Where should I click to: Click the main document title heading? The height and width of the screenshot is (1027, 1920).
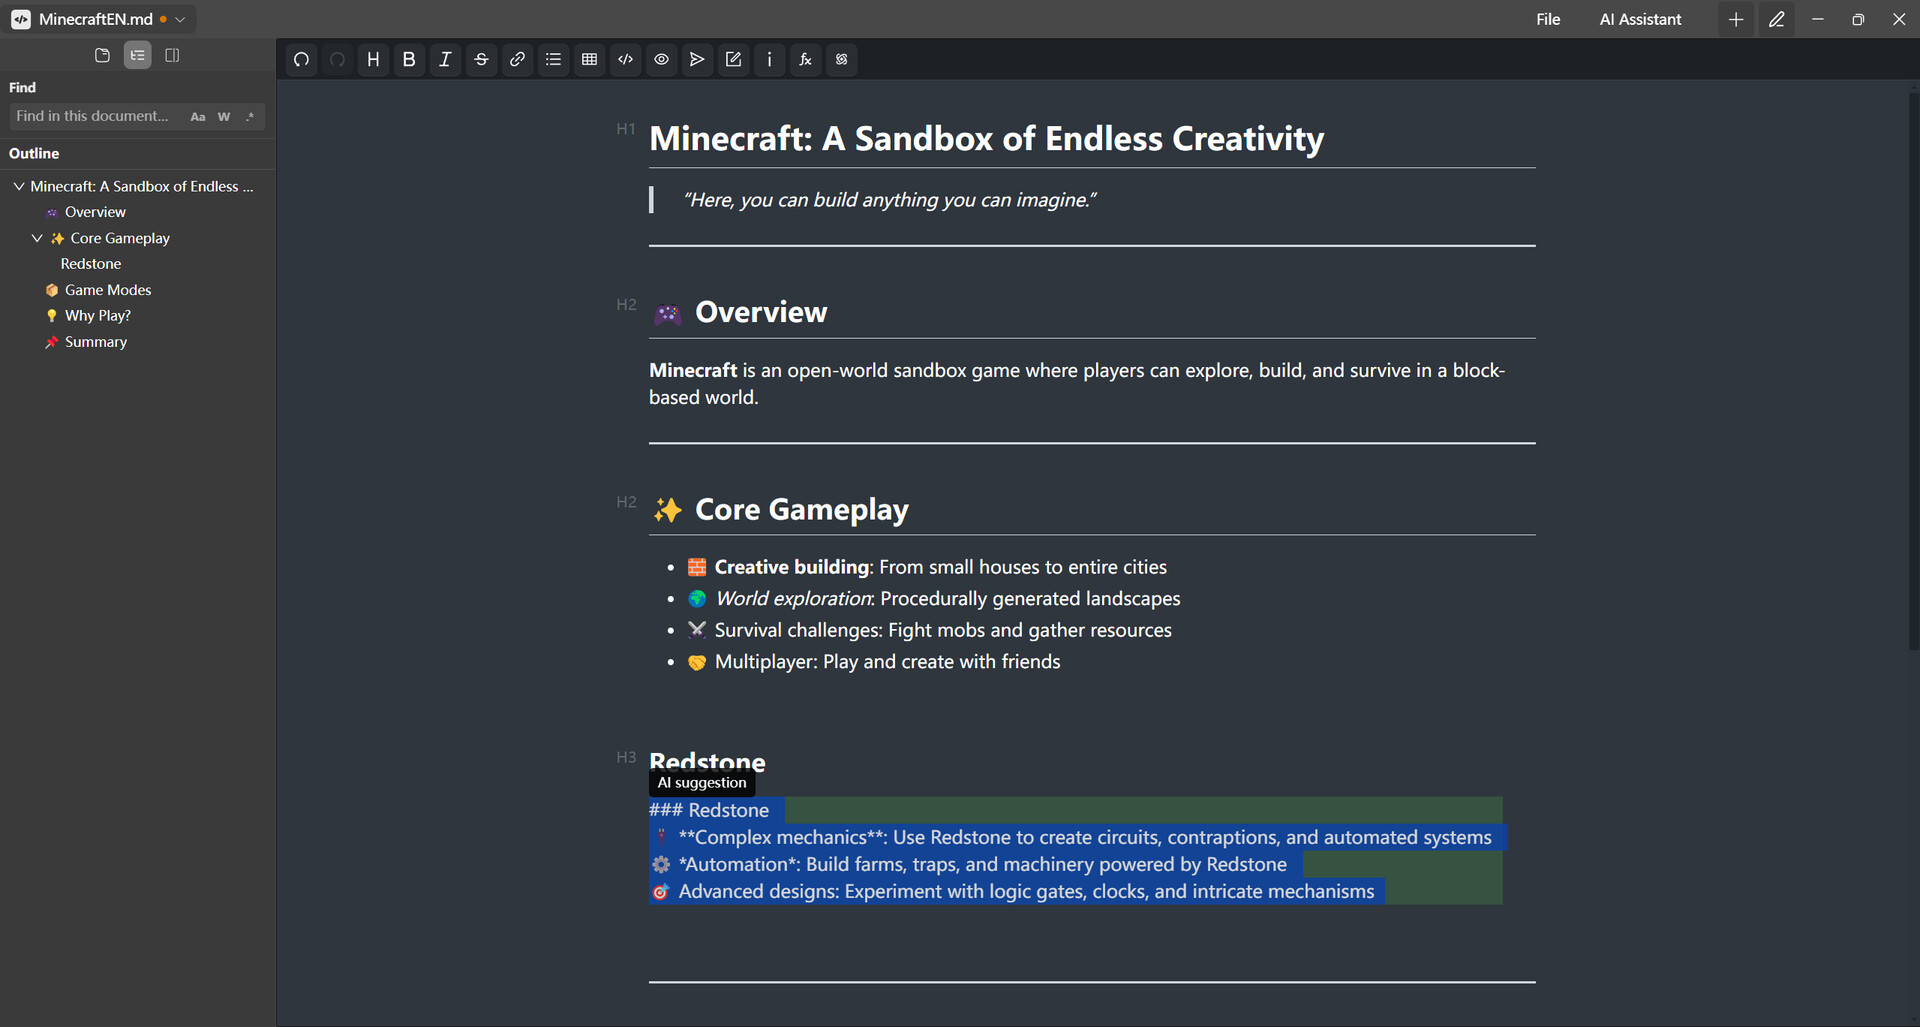click(x=986, y=139)
